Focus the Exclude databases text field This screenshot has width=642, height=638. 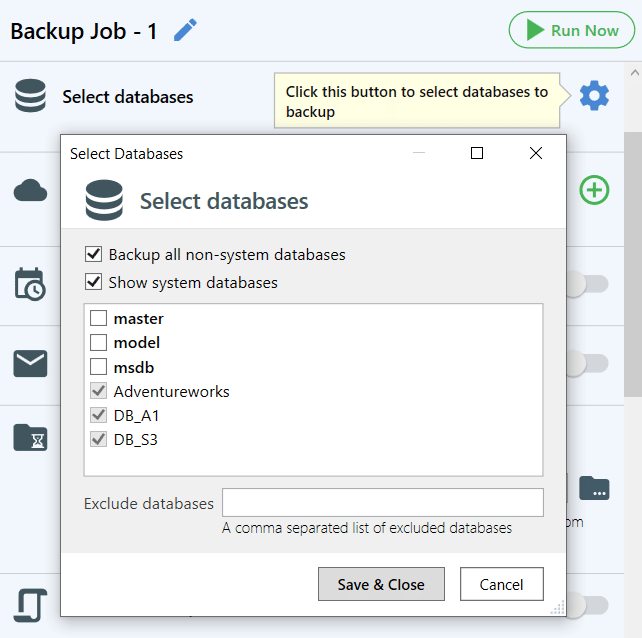(x=382, y=502)
